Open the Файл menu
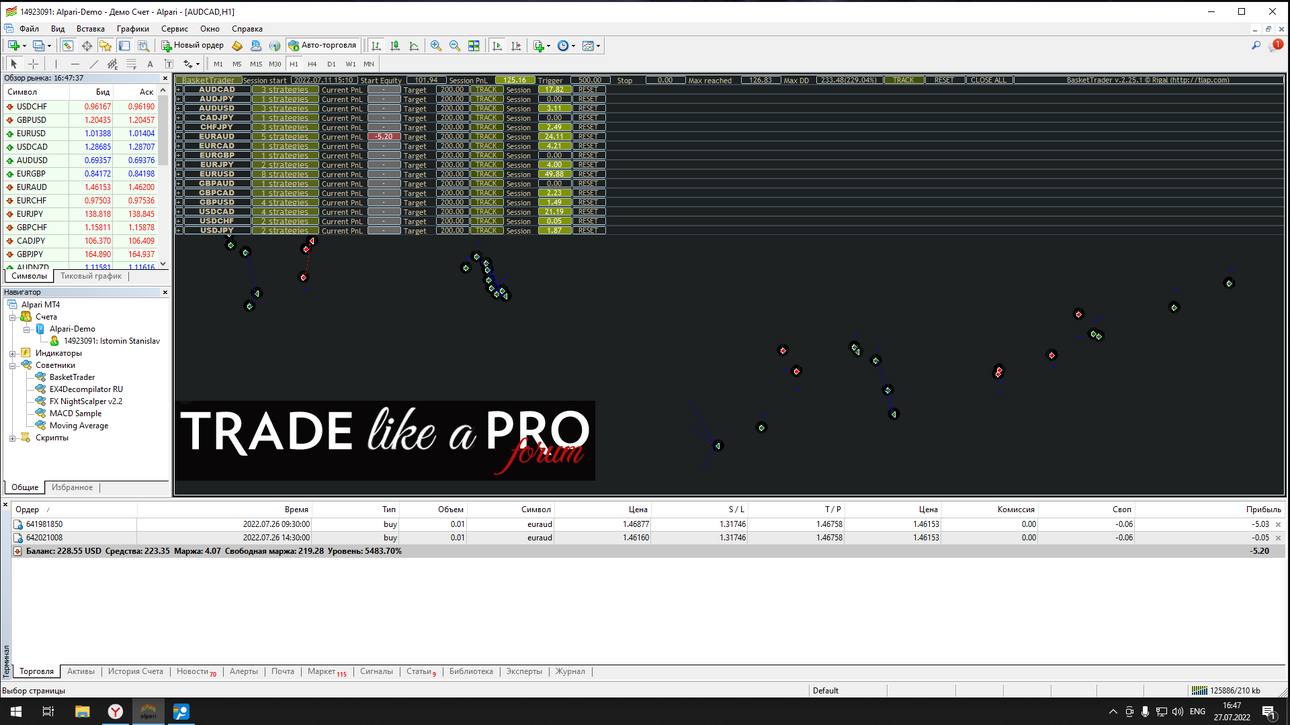The image size is (1290, 725). (29, 29)
